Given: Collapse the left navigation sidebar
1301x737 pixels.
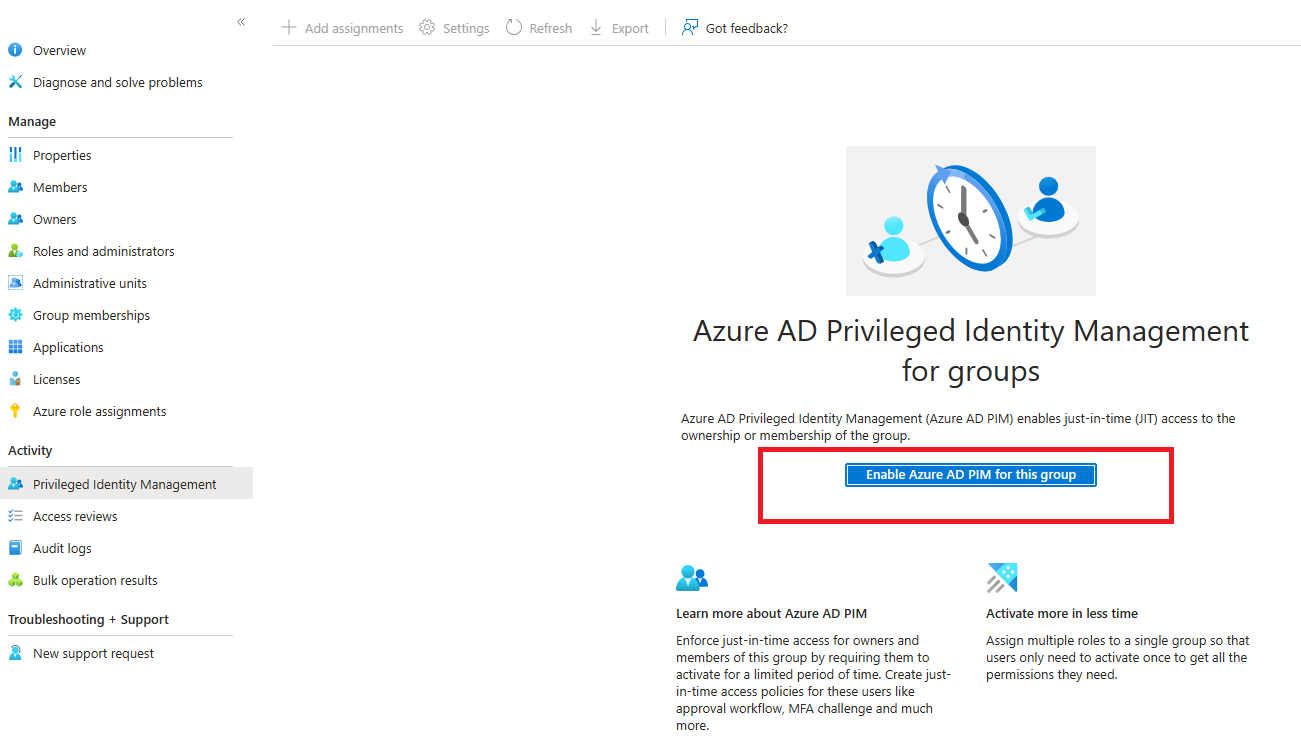Looking at the screenshot, I should pos(241,22).
